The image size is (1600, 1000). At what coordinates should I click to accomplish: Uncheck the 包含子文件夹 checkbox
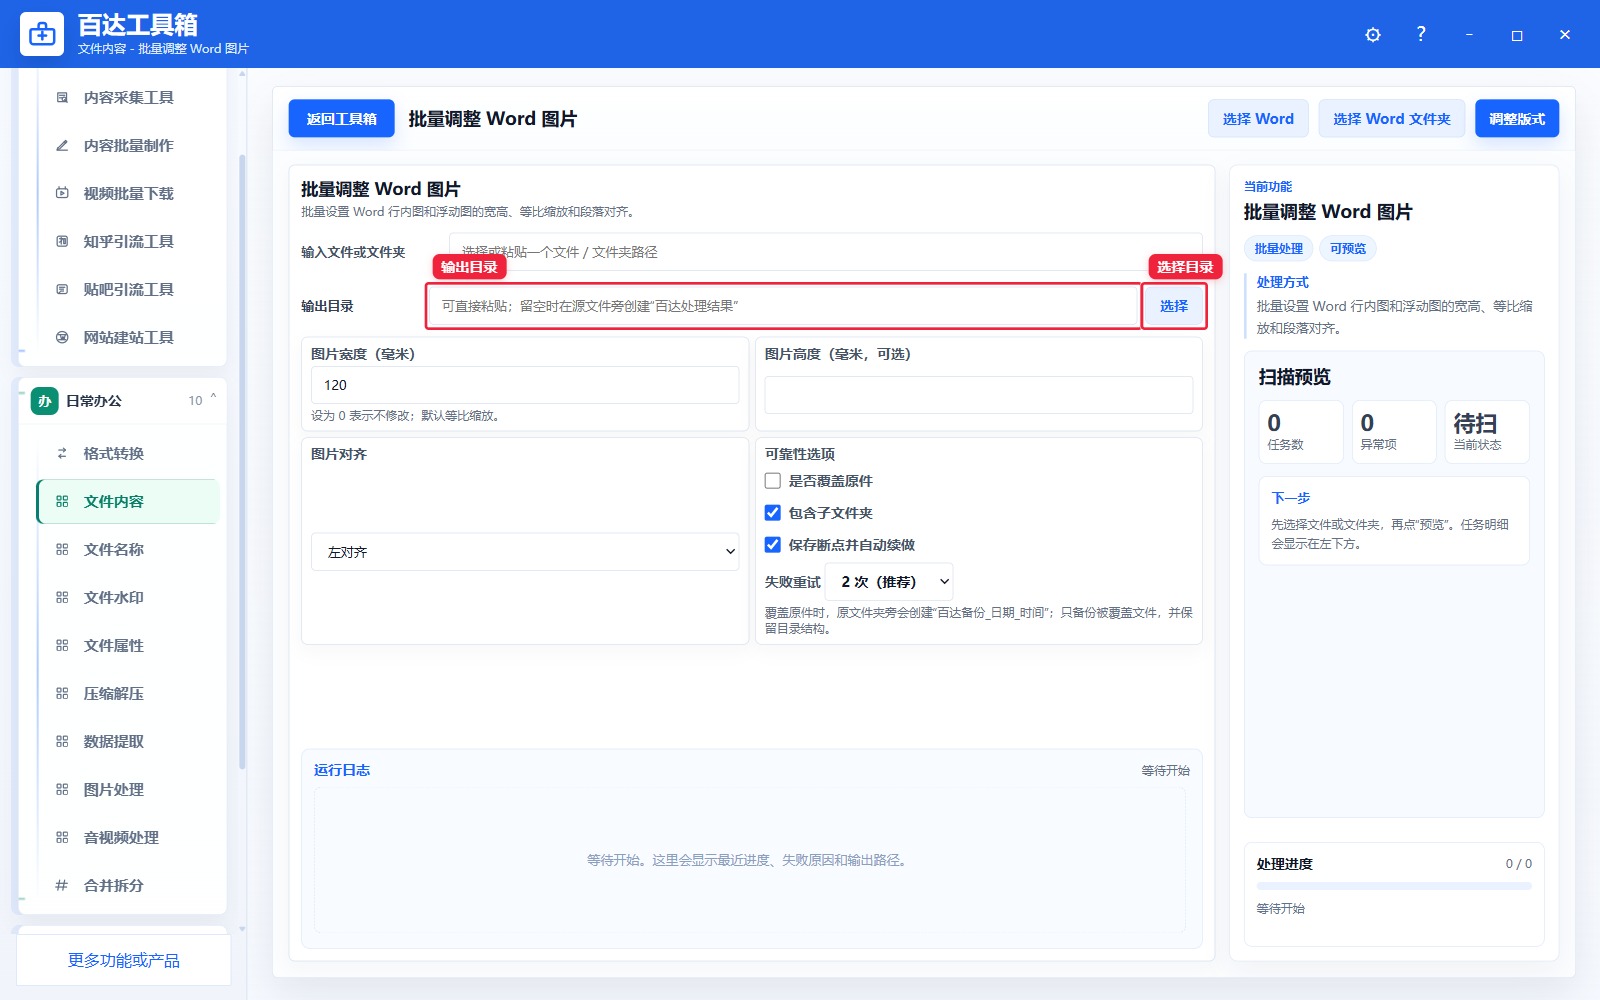pyautogui.click(x=773, y=513)
